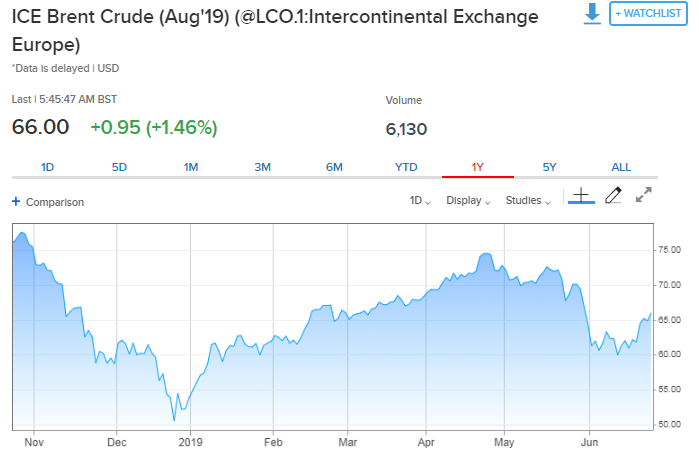Expand the Studies dropdown
This screenshot has width=699, height=456.
click(x=528, y=200)
